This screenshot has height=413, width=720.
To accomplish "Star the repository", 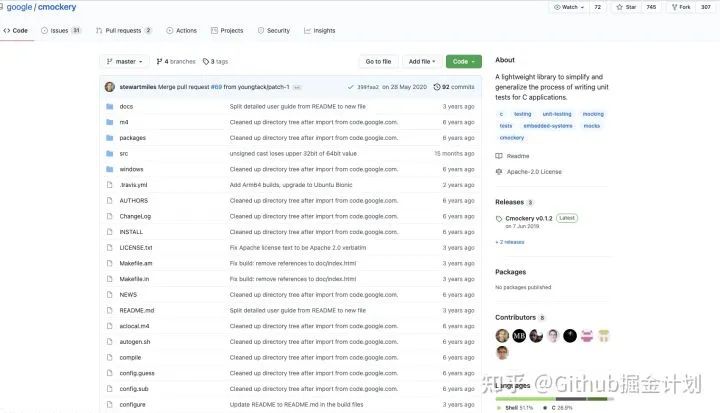I will pos(626,7).
